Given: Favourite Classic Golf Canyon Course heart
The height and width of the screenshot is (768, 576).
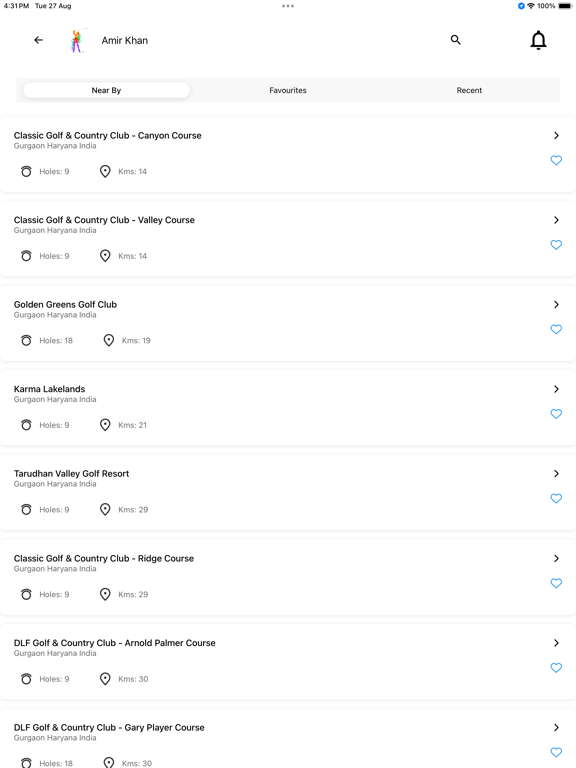Looking at the screenshot, I should click(x=556, y=160).
